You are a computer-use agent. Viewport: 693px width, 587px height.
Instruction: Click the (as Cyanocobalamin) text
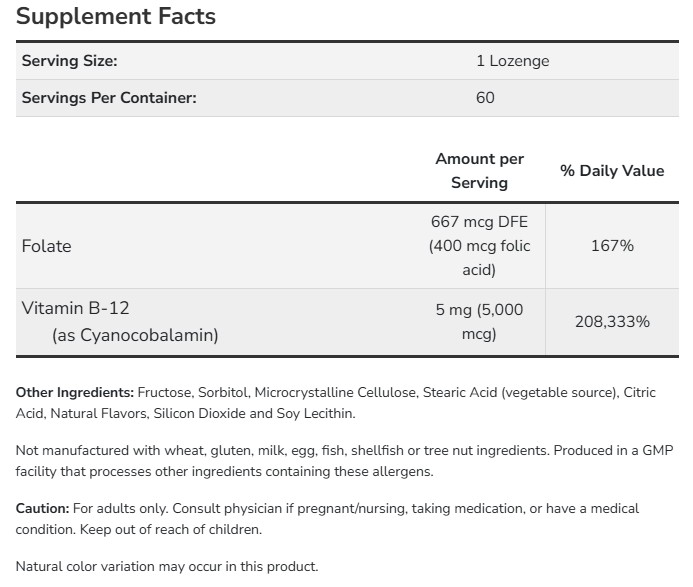(135, 335)
